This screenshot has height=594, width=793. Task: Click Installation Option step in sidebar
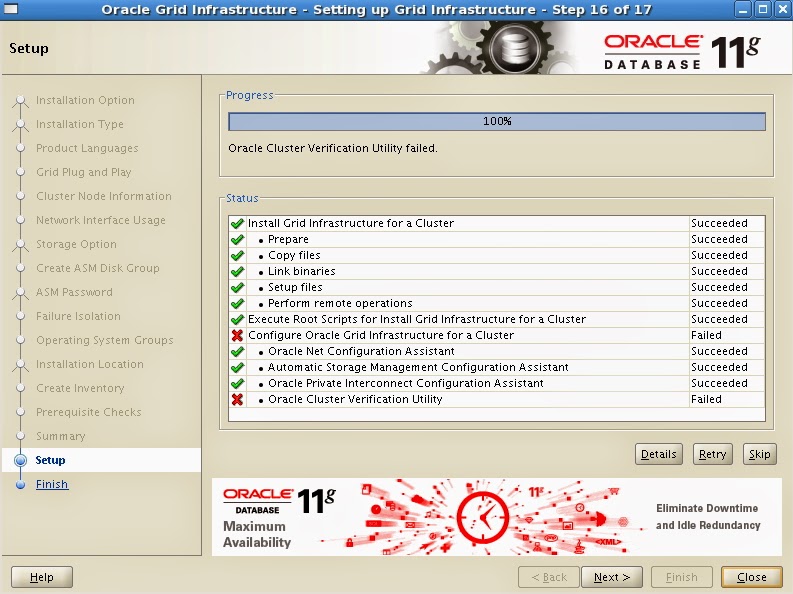85,100
